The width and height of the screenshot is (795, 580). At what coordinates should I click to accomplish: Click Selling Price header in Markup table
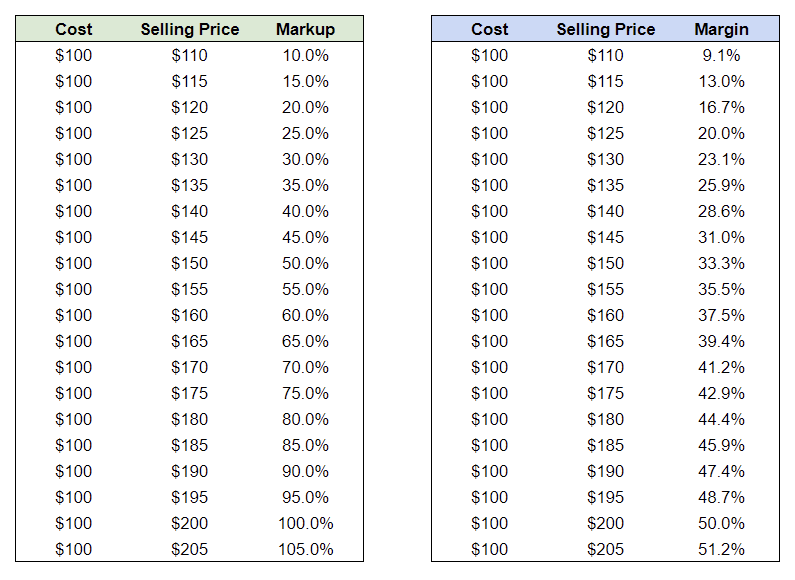click(x=190, y=29)
